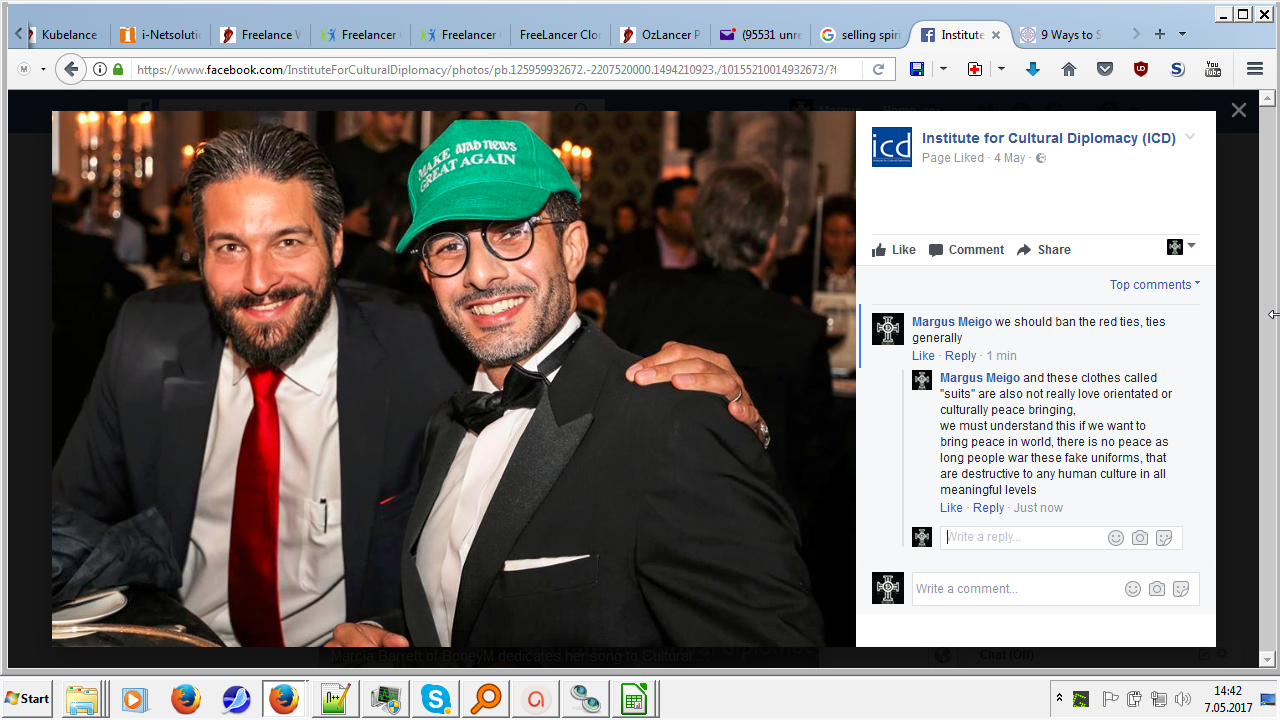Click the YouTube toolbar icon
Image resolution: width=1280 pixels, height=720 pixels.
(1213, 69)
